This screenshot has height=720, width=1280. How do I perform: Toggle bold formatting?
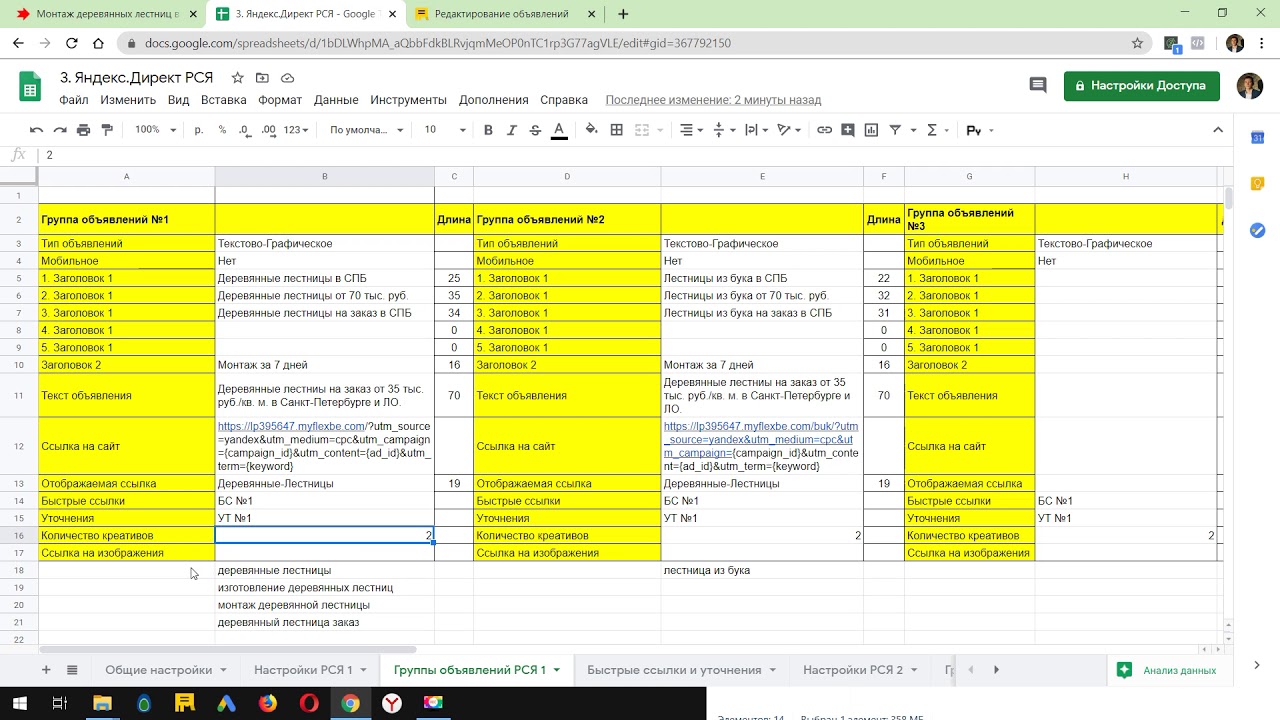tap(488, 130)
